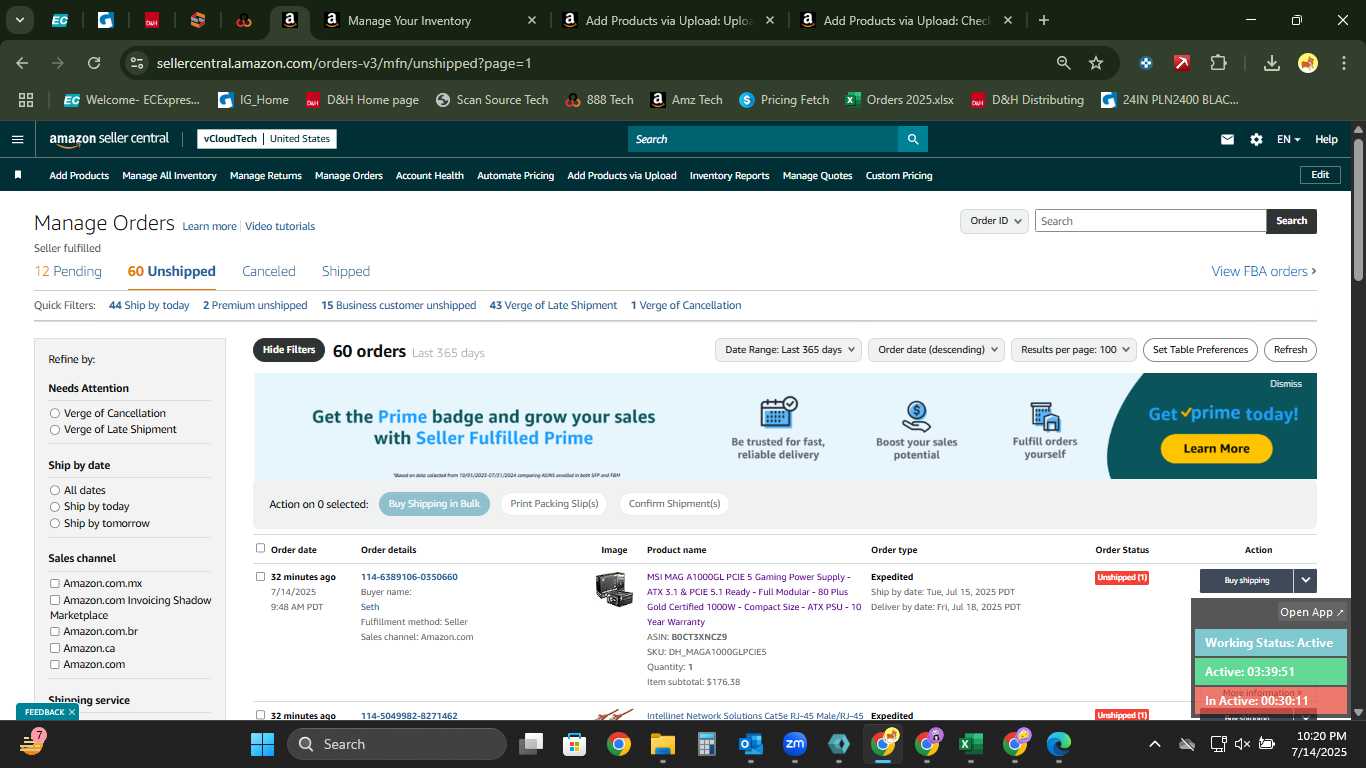This screenshot has height=768, width=1366.
Task: Filter by 44 Ship by today quick filter
Action: tap(149, 305)
